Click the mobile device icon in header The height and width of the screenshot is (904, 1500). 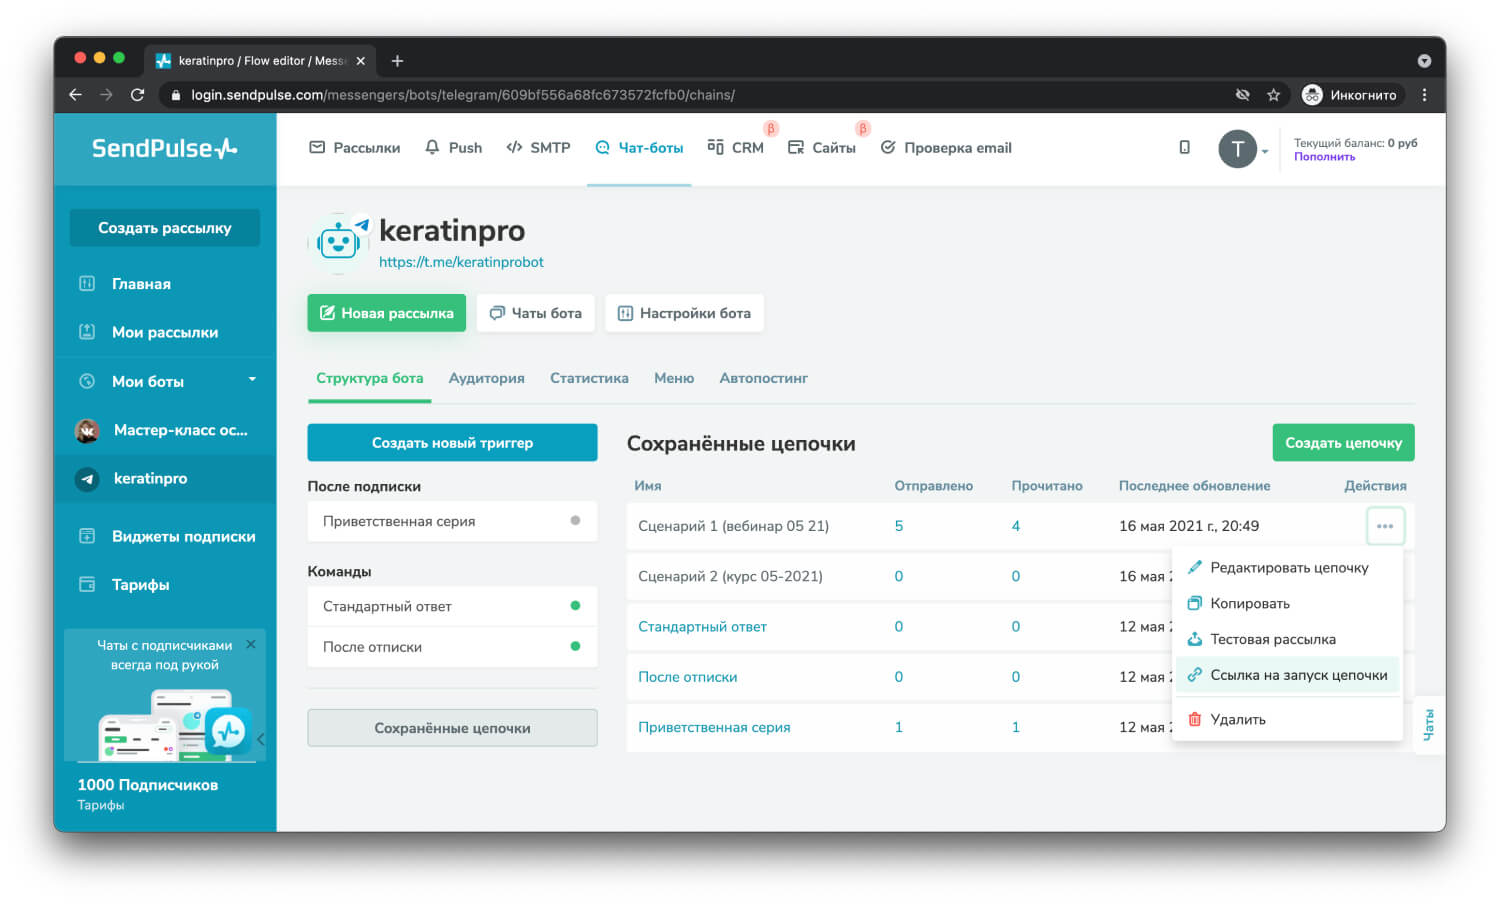(1184, 148)
